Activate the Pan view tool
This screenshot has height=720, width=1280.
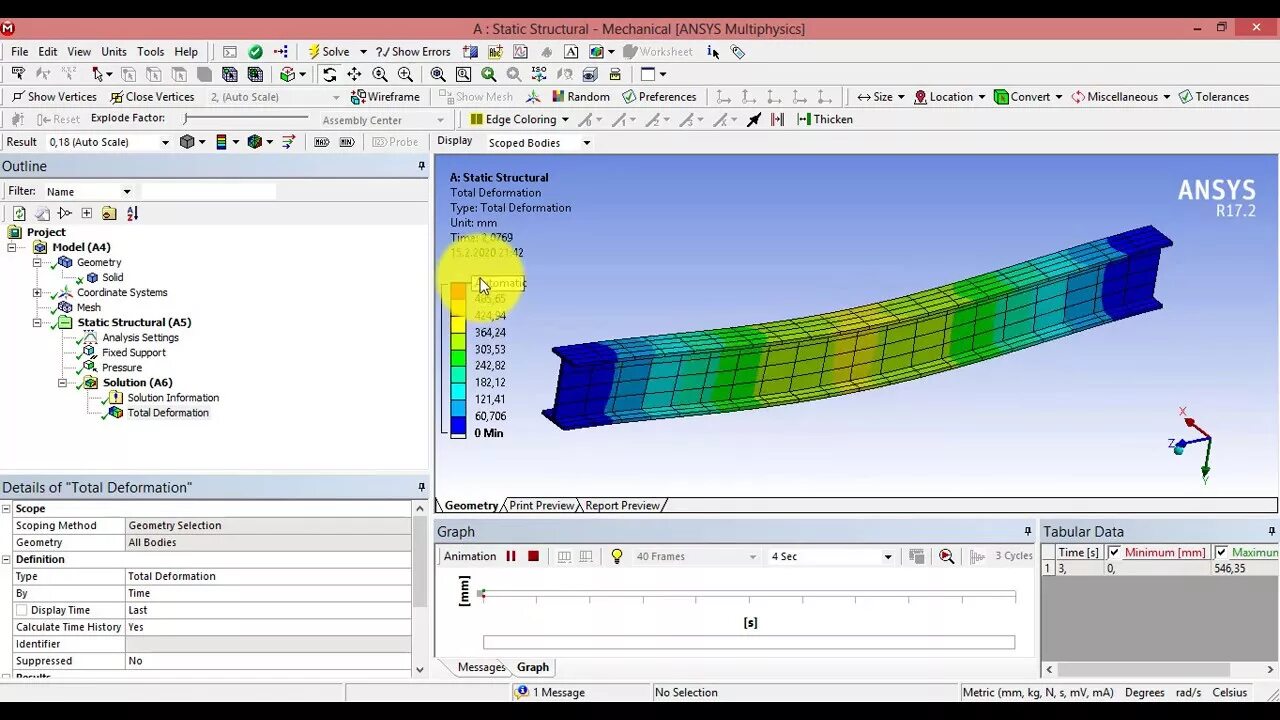tap(354, 74)
